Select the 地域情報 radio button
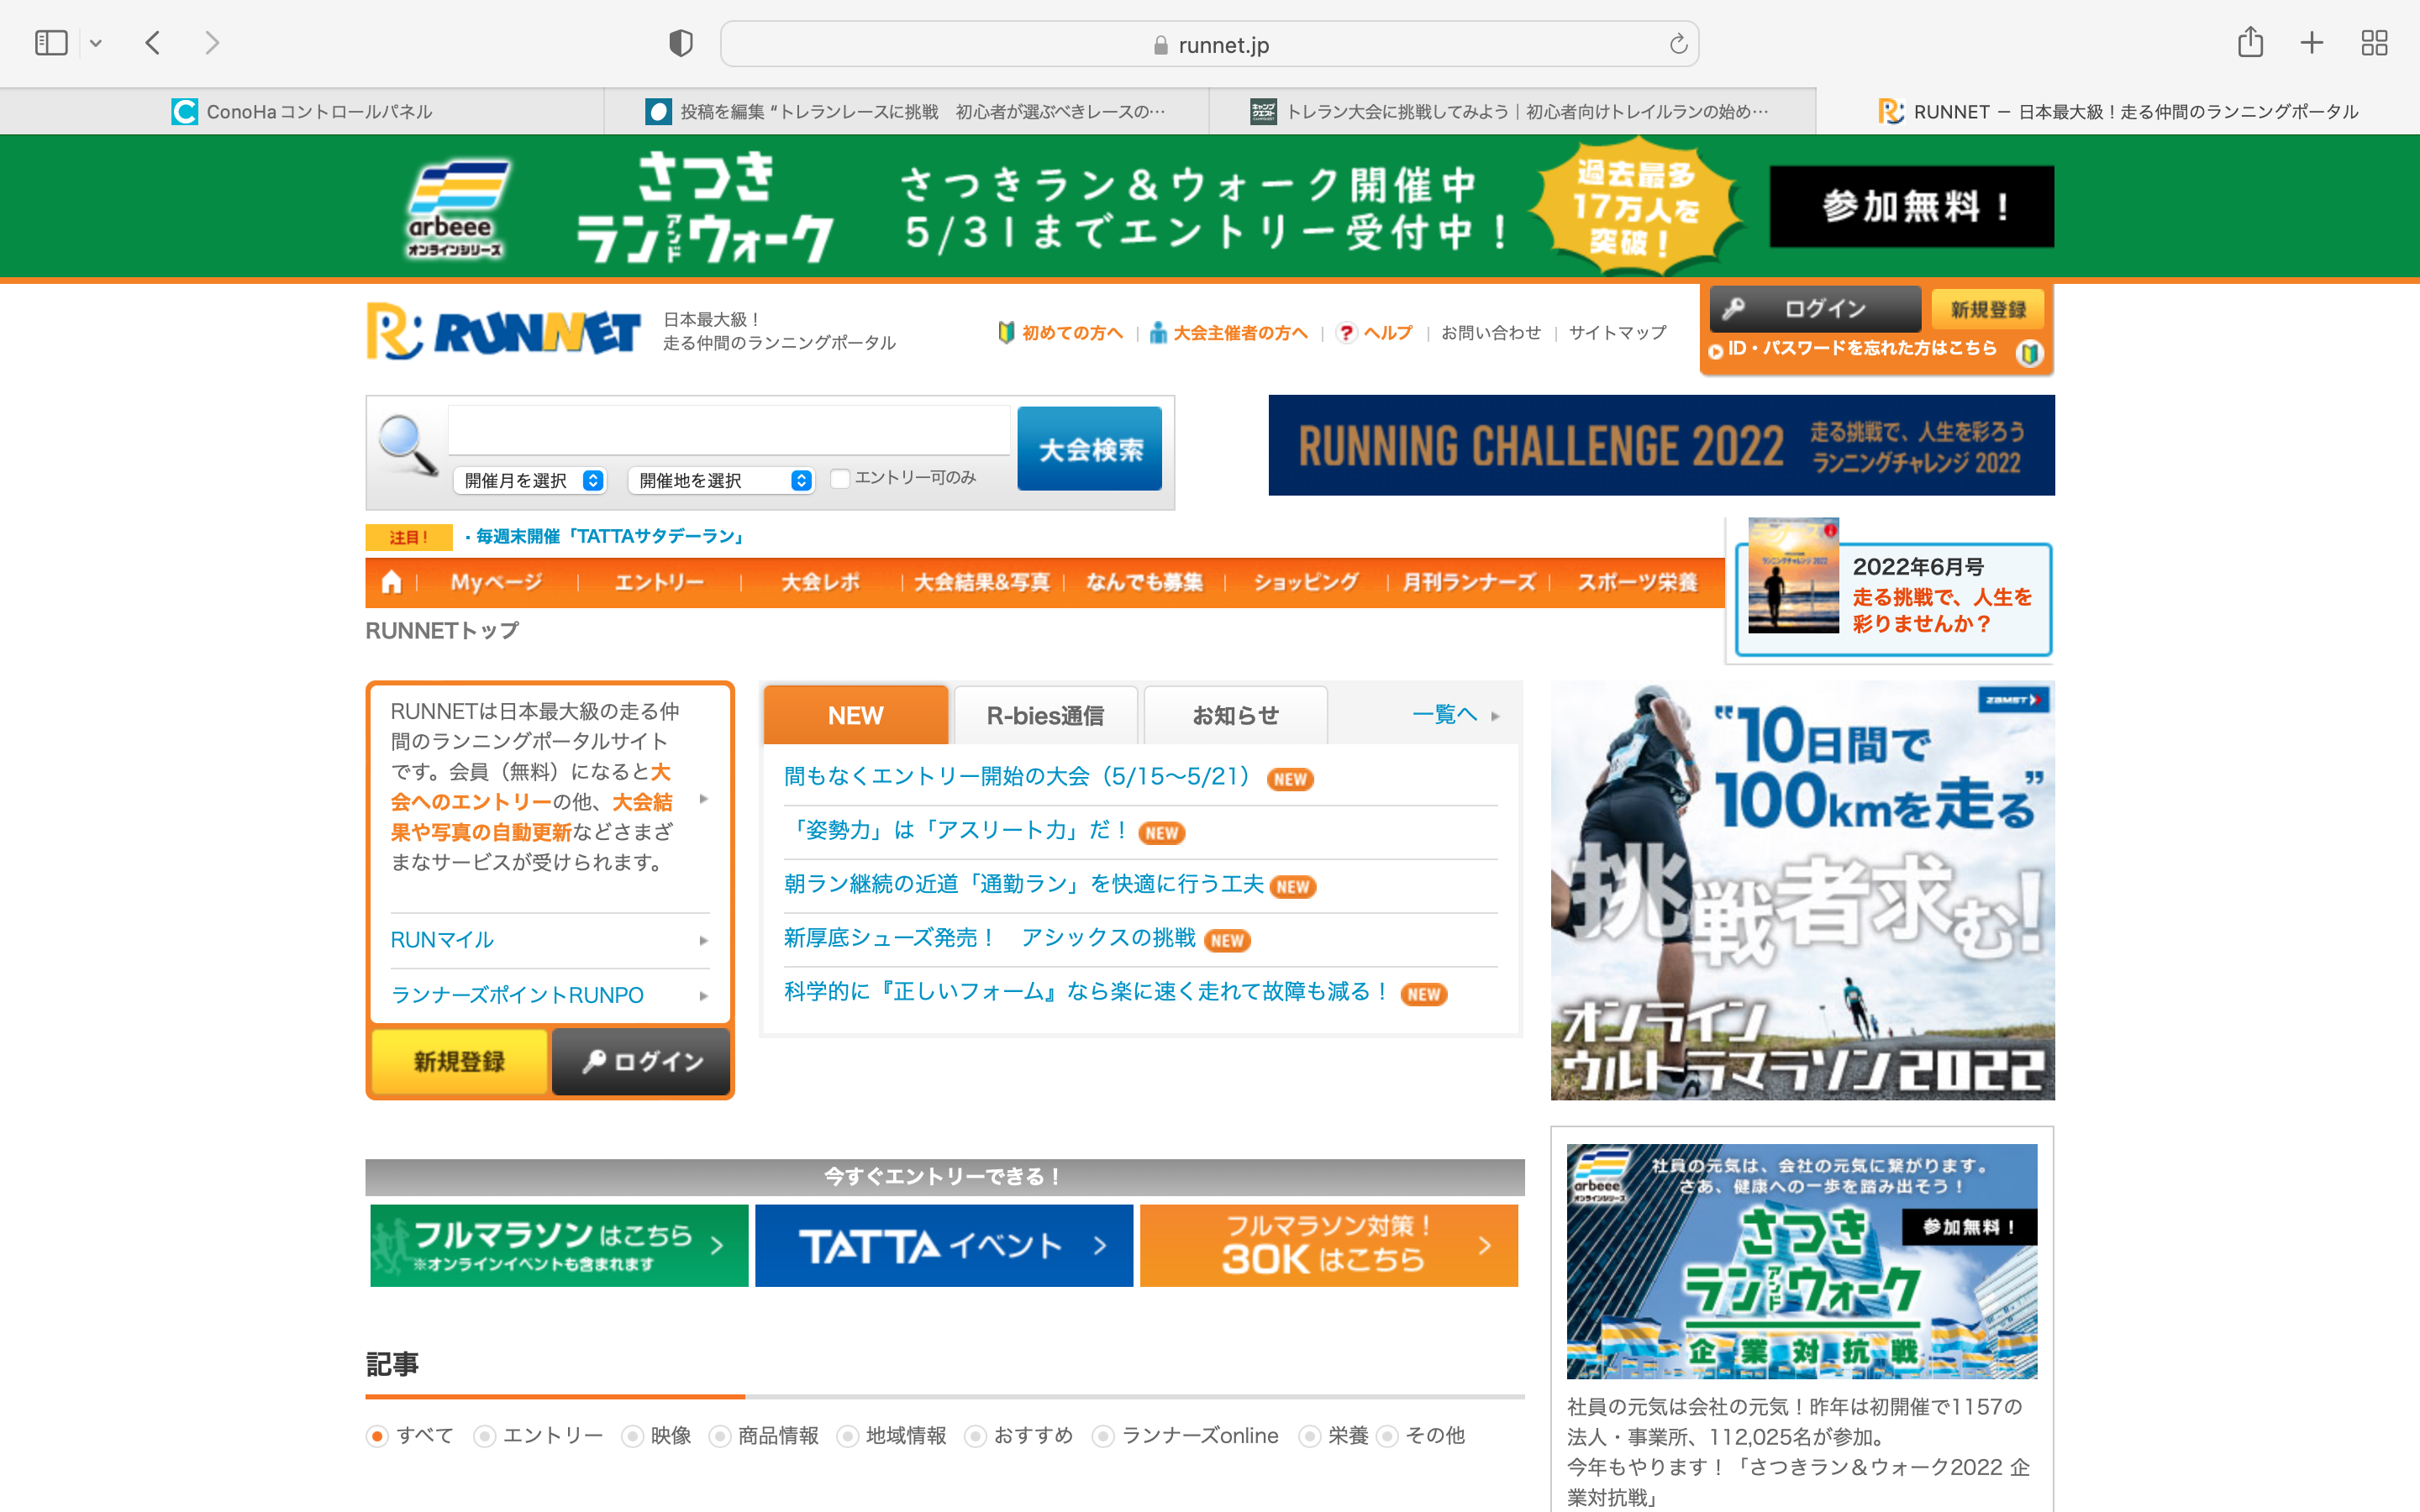 coord(847,1436)
